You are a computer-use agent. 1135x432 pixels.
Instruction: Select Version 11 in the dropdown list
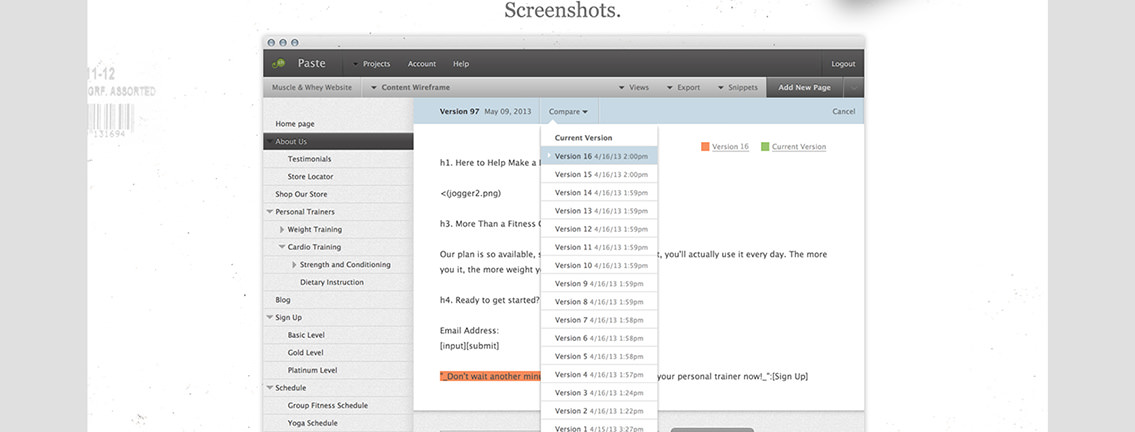click(599, 247)
